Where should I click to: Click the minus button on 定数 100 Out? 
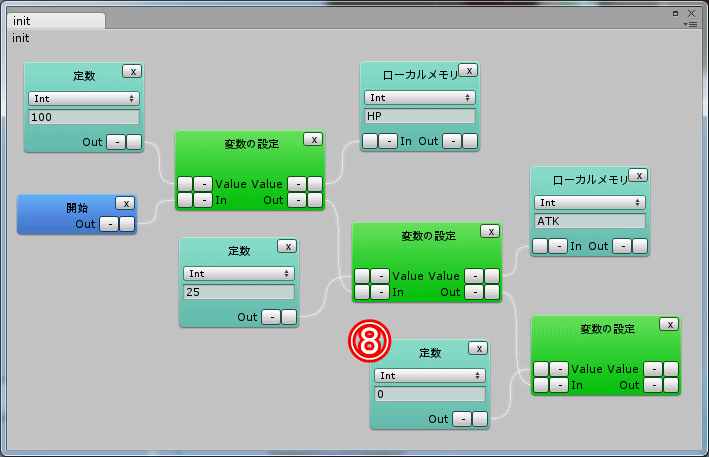coord(116,142)
